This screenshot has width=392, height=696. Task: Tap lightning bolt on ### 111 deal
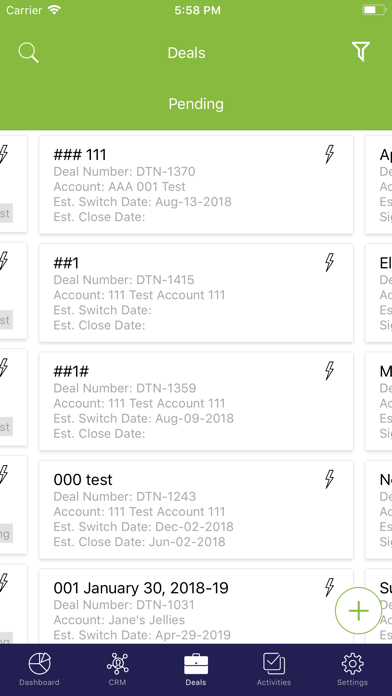click(x=329, y=154)
